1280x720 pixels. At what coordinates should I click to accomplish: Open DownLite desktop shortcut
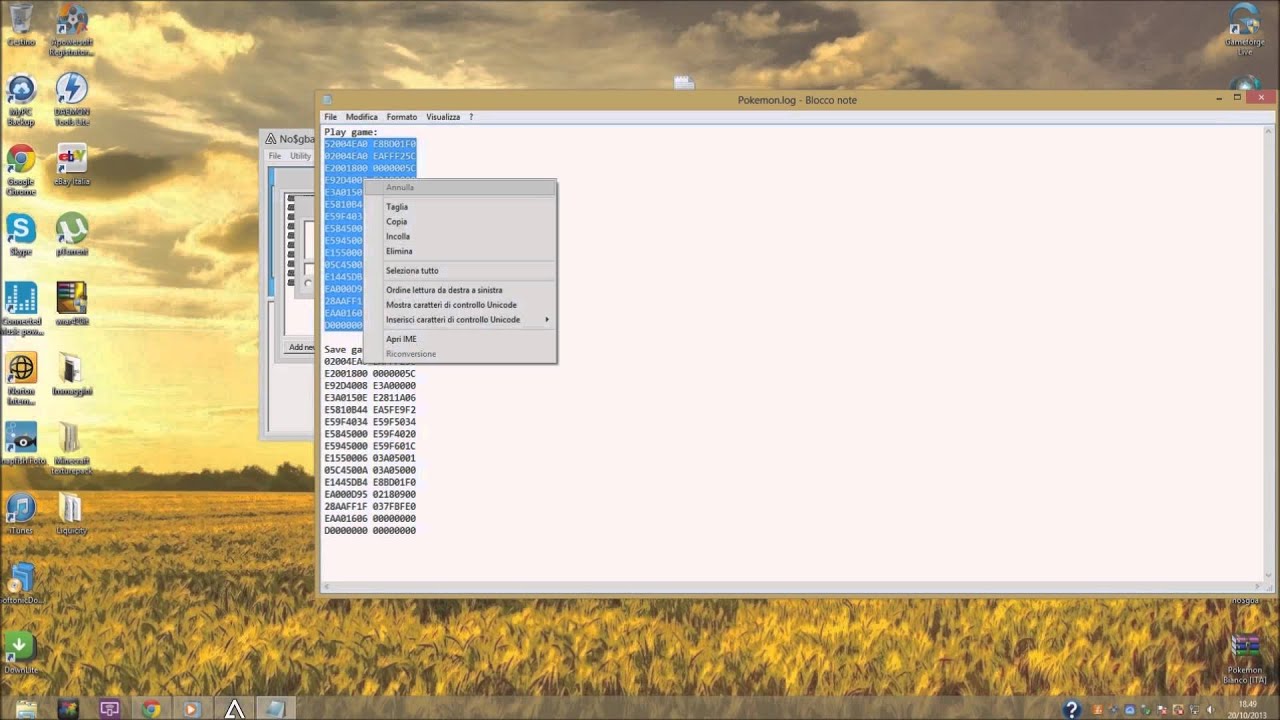[21, 653]
